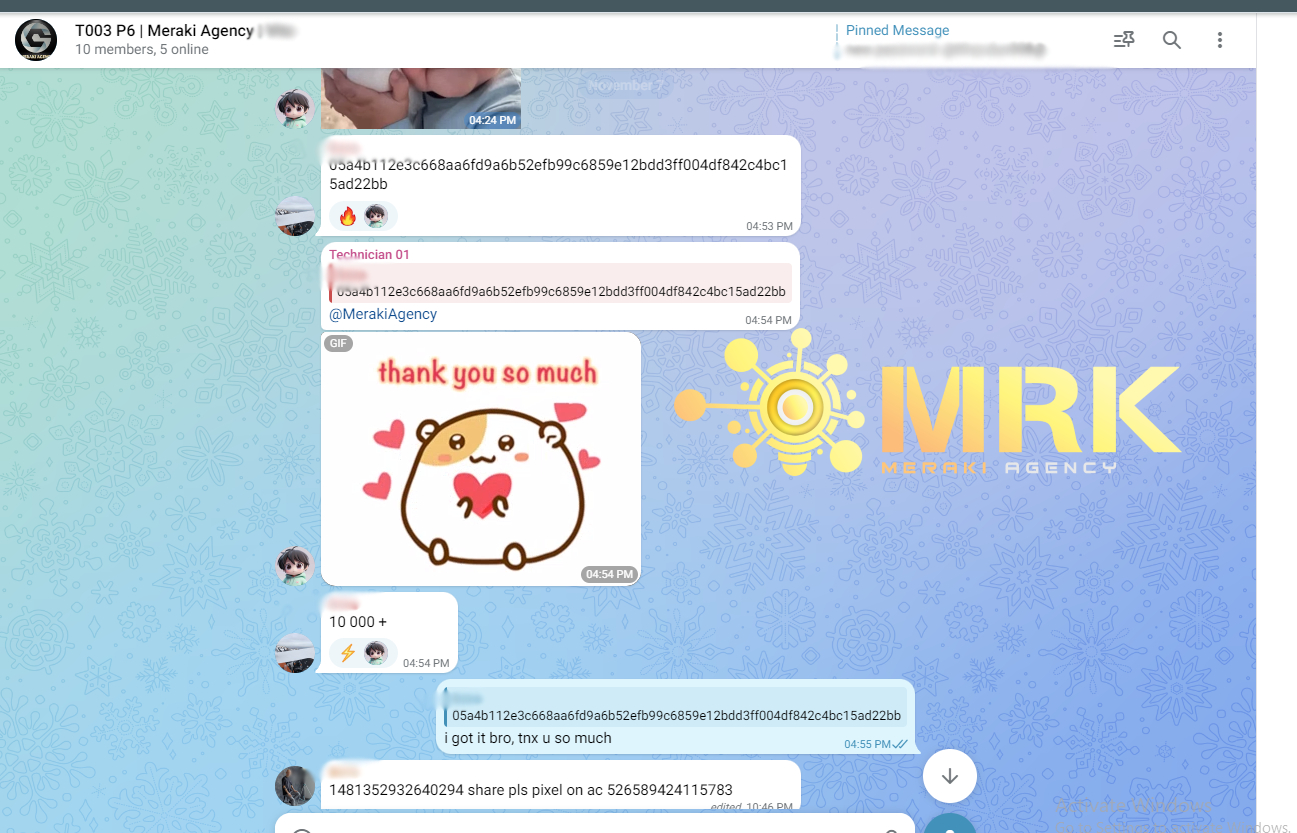Click sender avatar beside the 04:53 PM message
This screenshot has width=1297, height=833.
coord(295,216)
